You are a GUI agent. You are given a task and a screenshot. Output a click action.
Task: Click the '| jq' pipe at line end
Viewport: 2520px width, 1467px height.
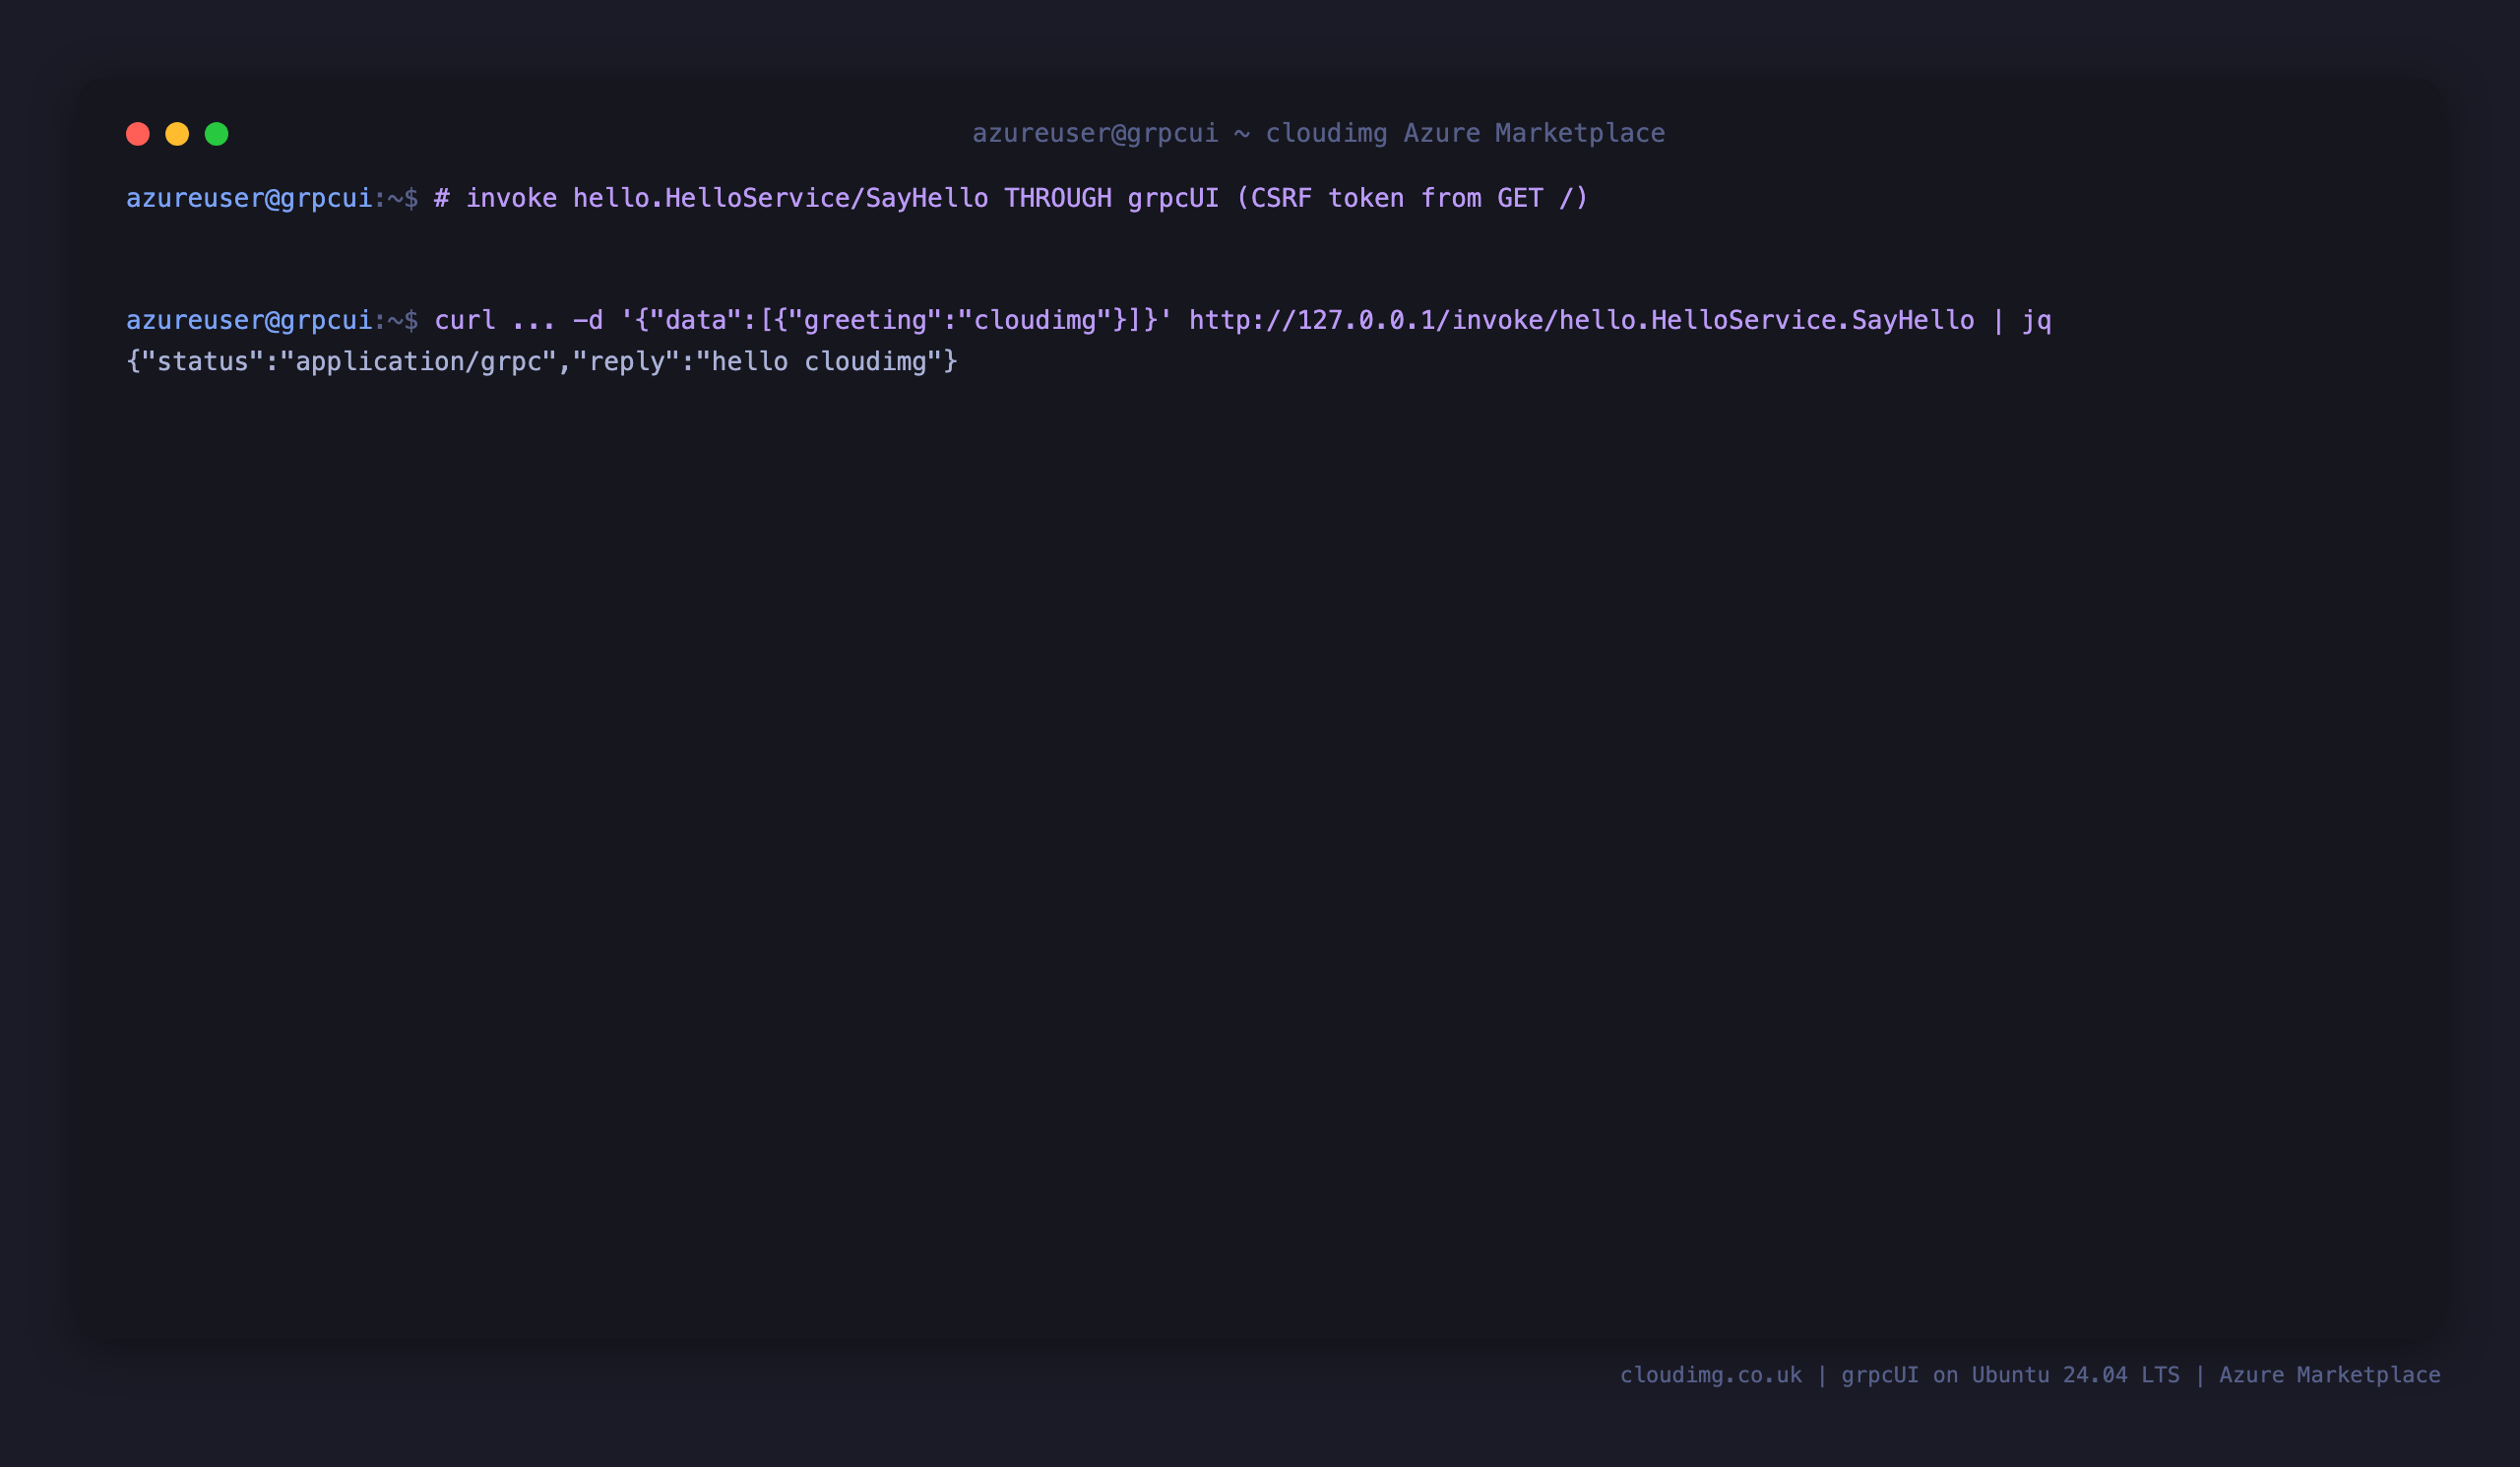[x=2022, y=320]
